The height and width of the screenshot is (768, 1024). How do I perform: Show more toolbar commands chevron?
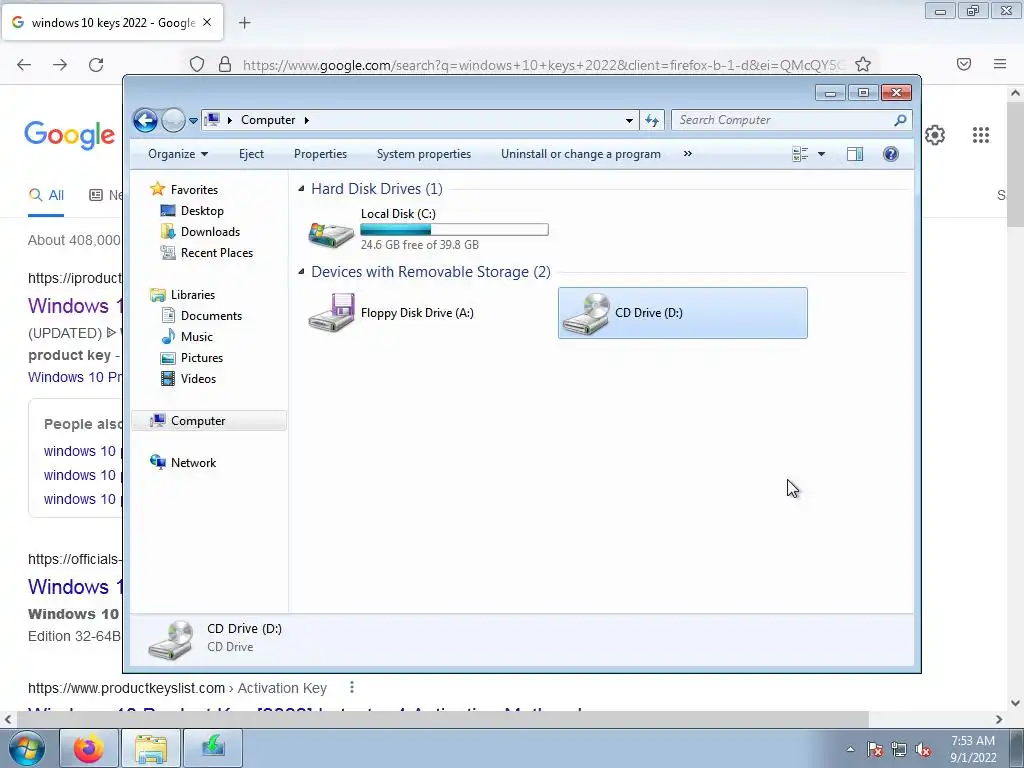(688, 154)
